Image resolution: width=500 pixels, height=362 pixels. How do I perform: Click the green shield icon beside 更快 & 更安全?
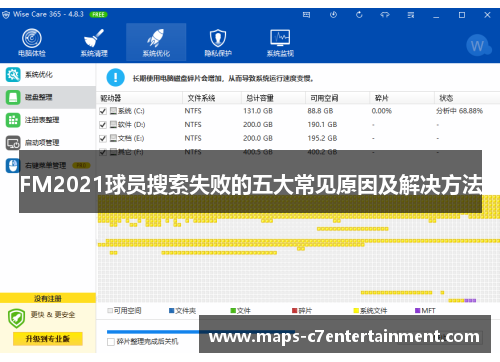pos(16,318)
